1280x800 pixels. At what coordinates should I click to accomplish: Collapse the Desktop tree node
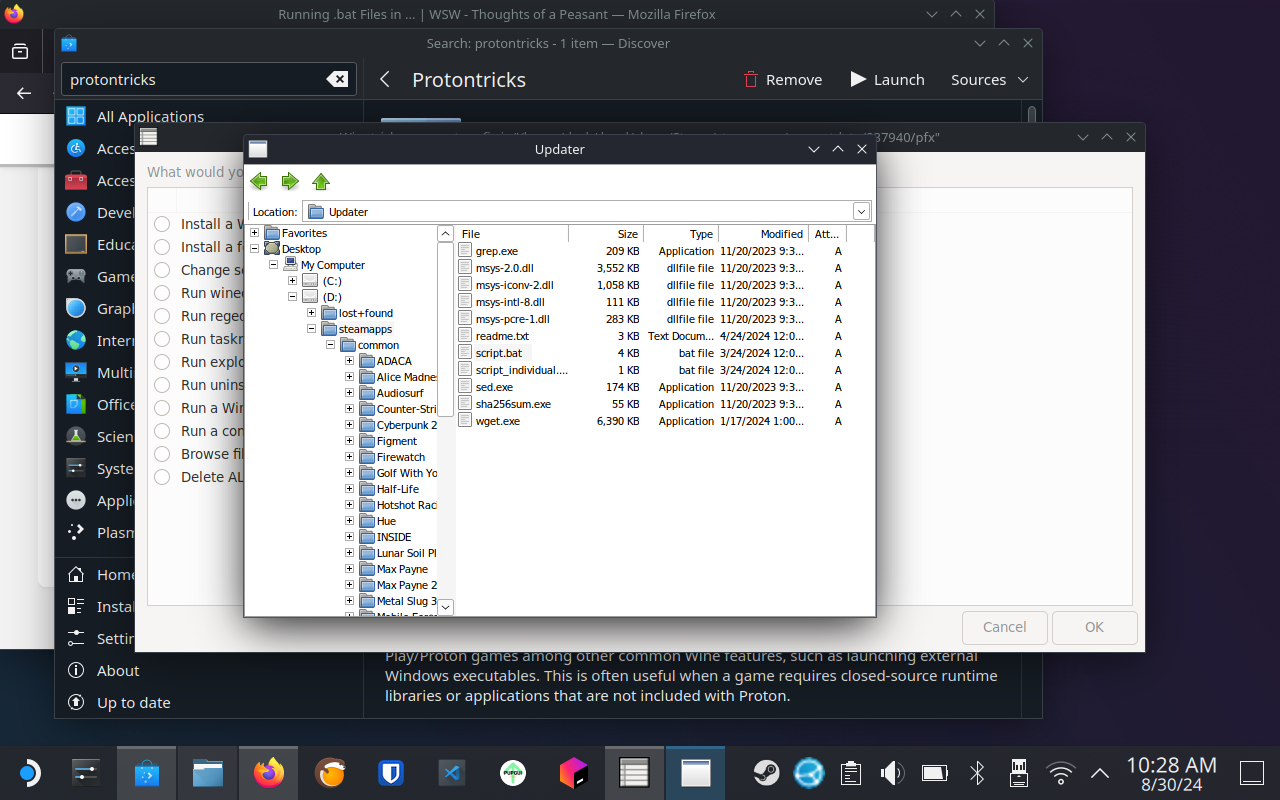[x=255, y=249]
